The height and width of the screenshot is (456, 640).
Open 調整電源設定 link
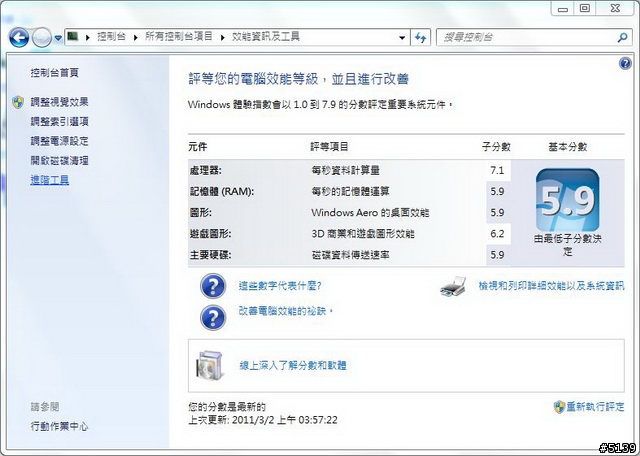tap(59, 141)
